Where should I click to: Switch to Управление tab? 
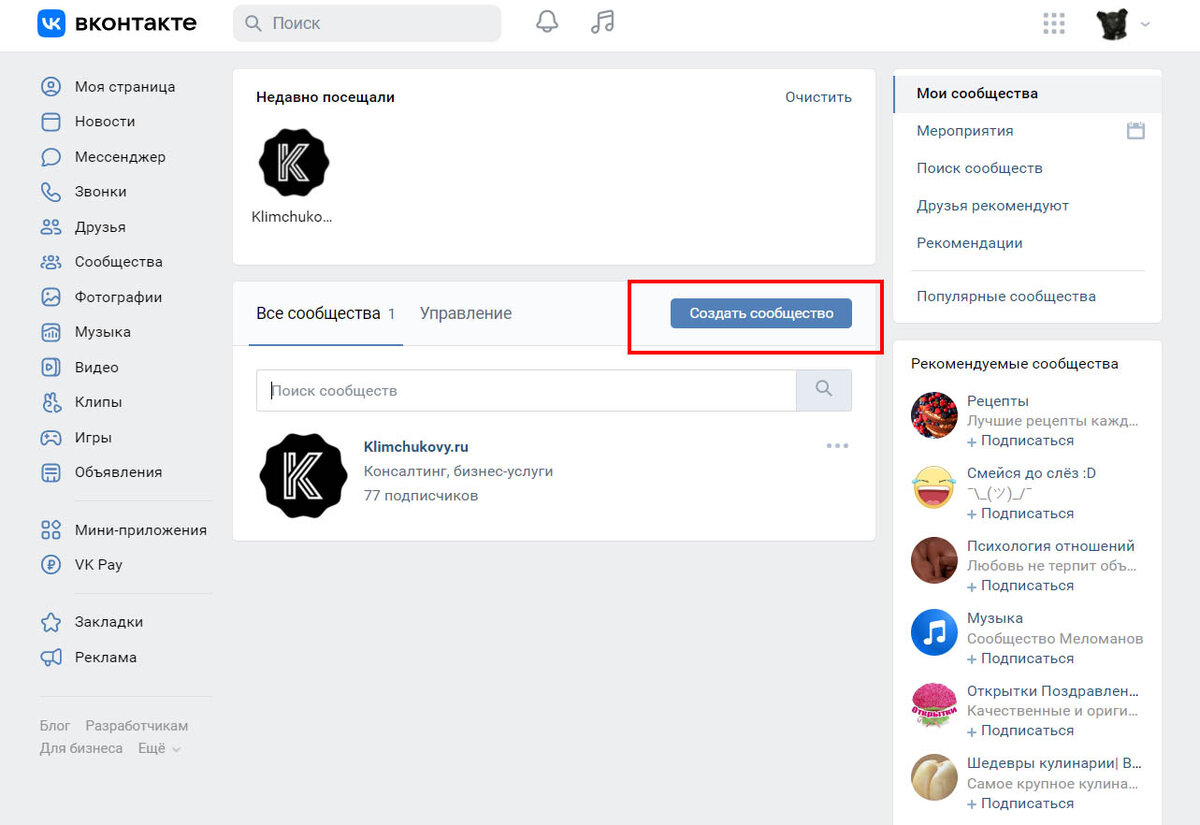(x=466, y=313)
